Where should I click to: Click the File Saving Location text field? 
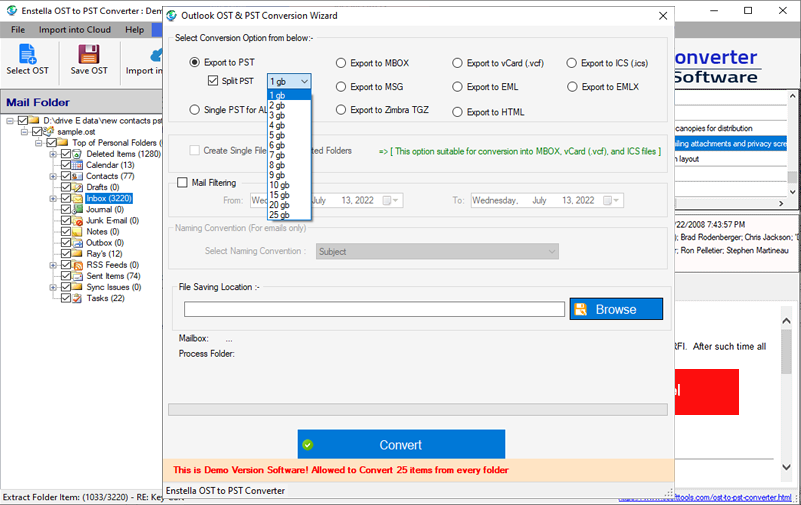pos(374,309)
